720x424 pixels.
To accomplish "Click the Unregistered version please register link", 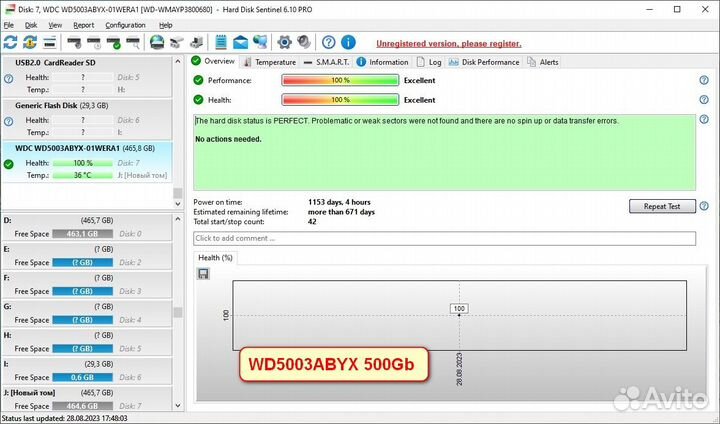I will [449, 44].
